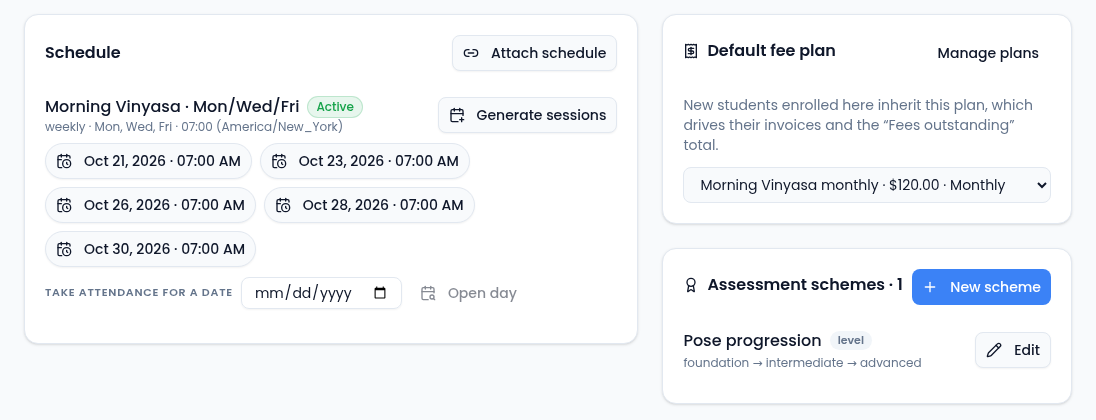Viewport: 1096px width, 420px height.
Task: Click the Active status badge
Action: click(x=335, y=107)
